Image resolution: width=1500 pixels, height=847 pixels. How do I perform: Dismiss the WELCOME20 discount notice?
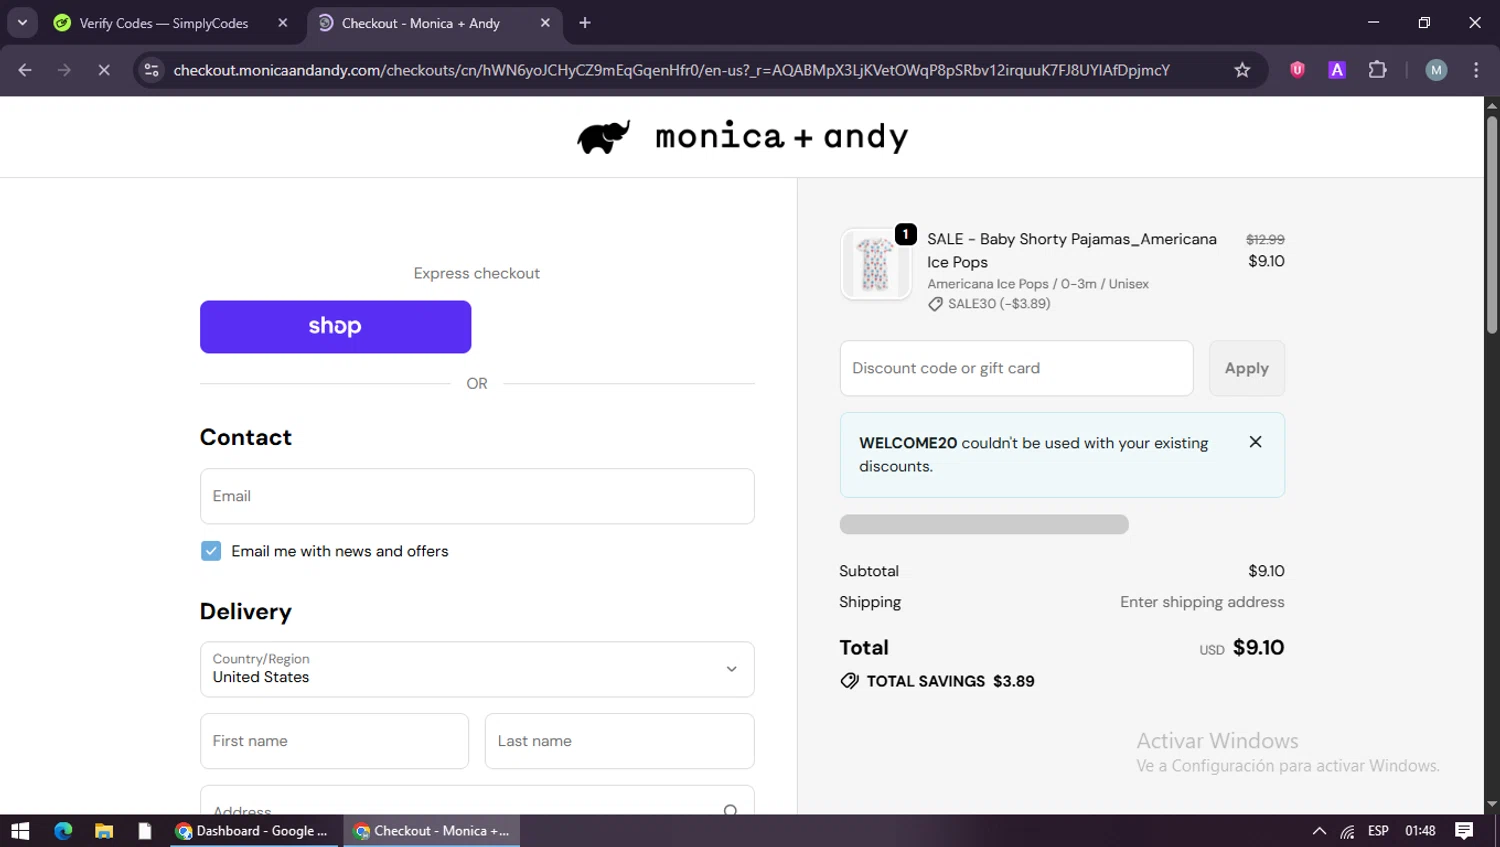click(x=1255, y=442)
